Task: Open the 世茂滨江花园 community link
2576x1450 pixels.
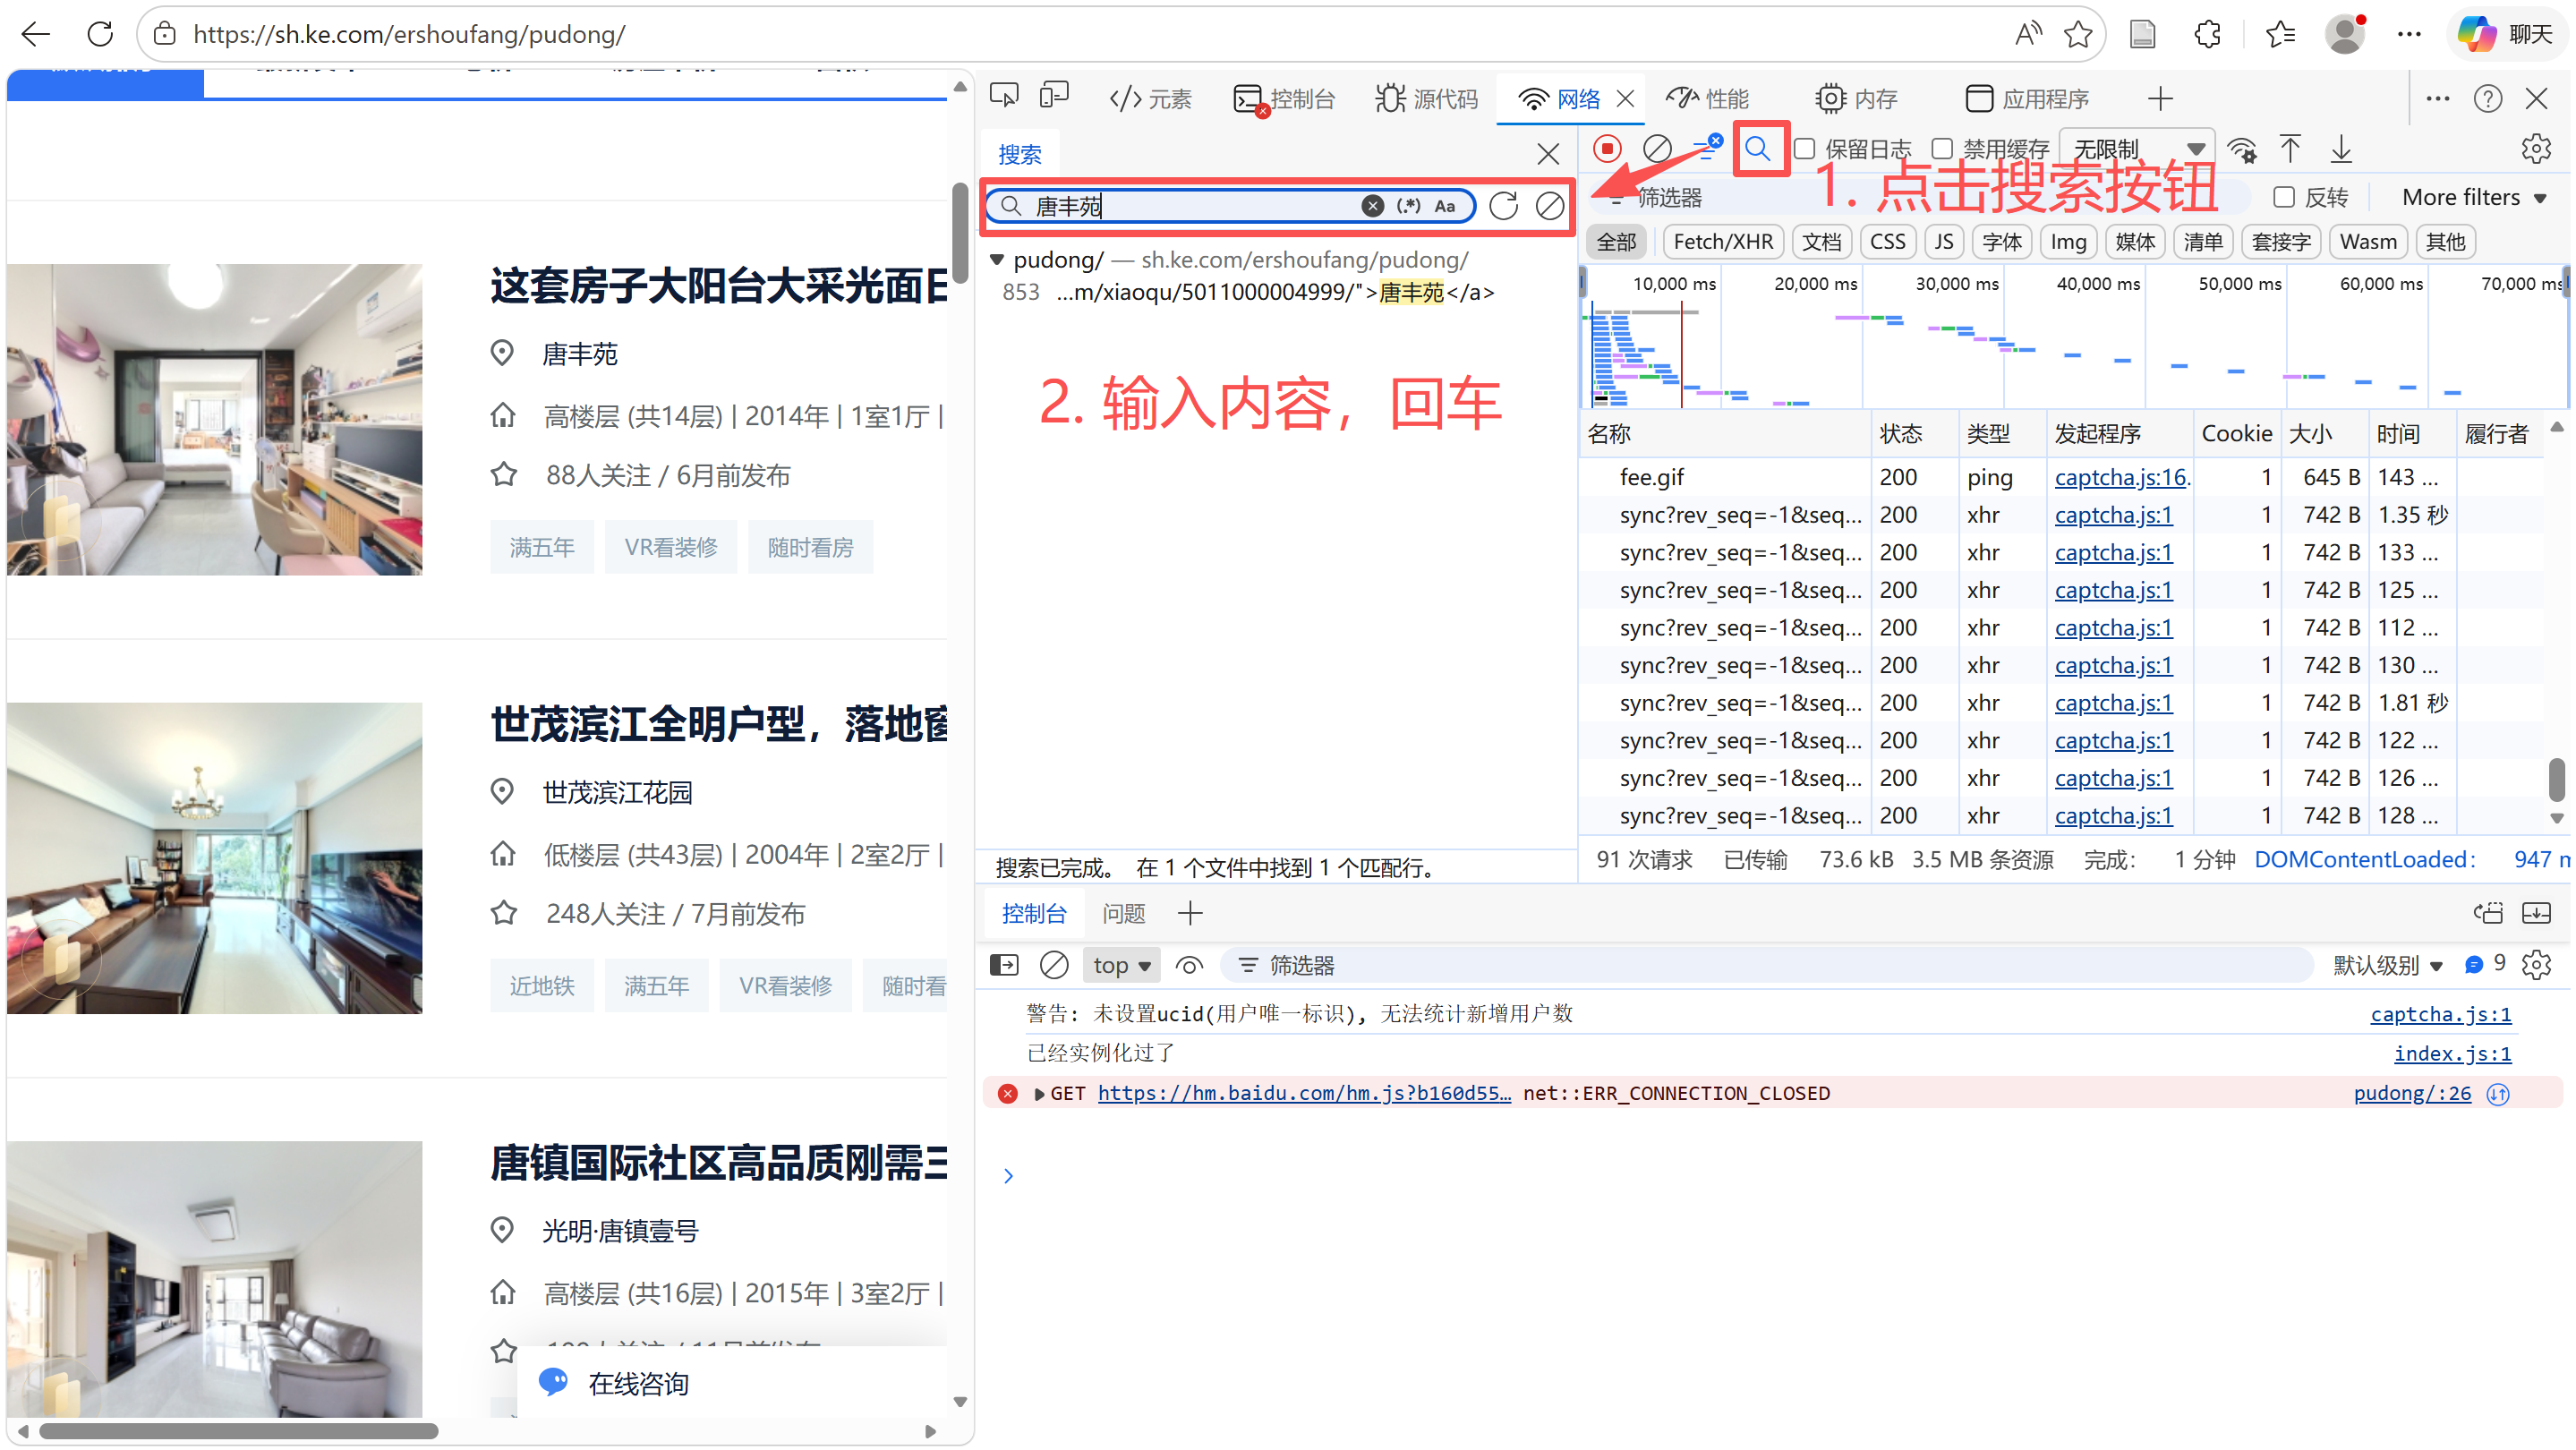Action: coord(617,793)
